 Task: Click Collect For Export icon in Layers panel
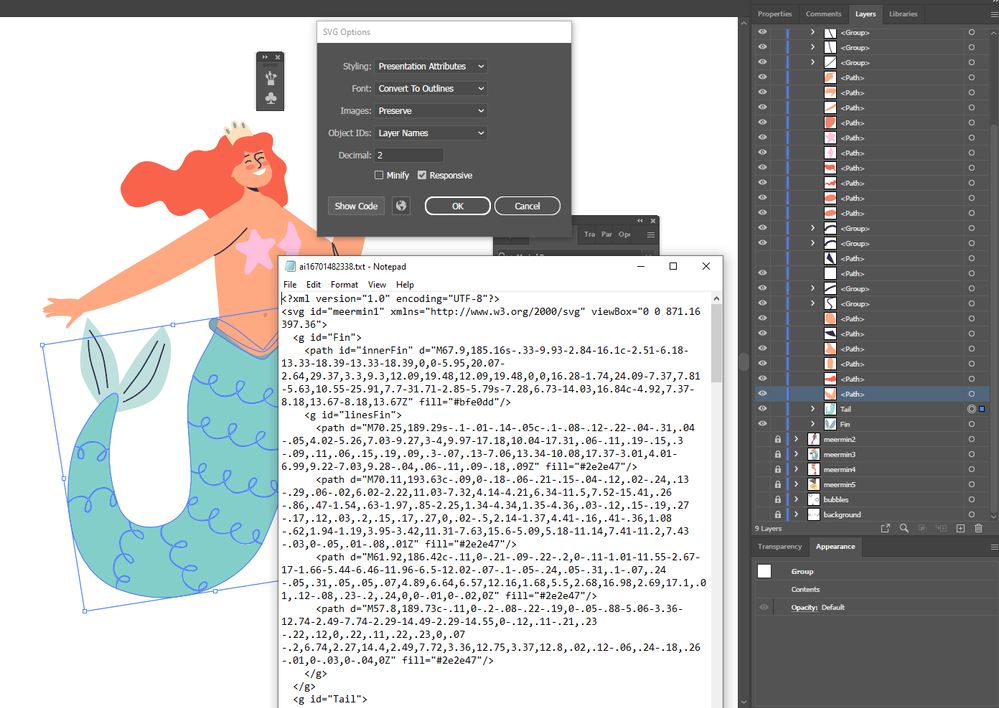[885, 528]
